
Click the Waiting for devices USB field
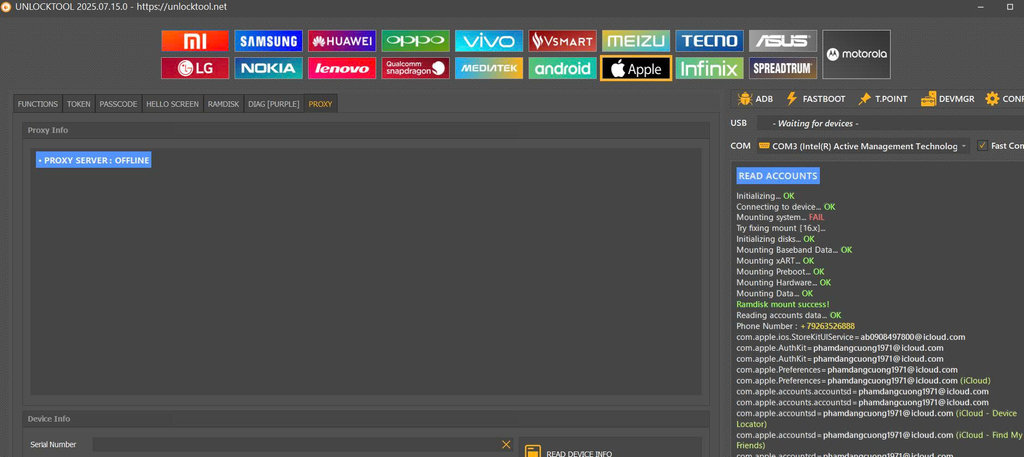click(x=890, y=123)
